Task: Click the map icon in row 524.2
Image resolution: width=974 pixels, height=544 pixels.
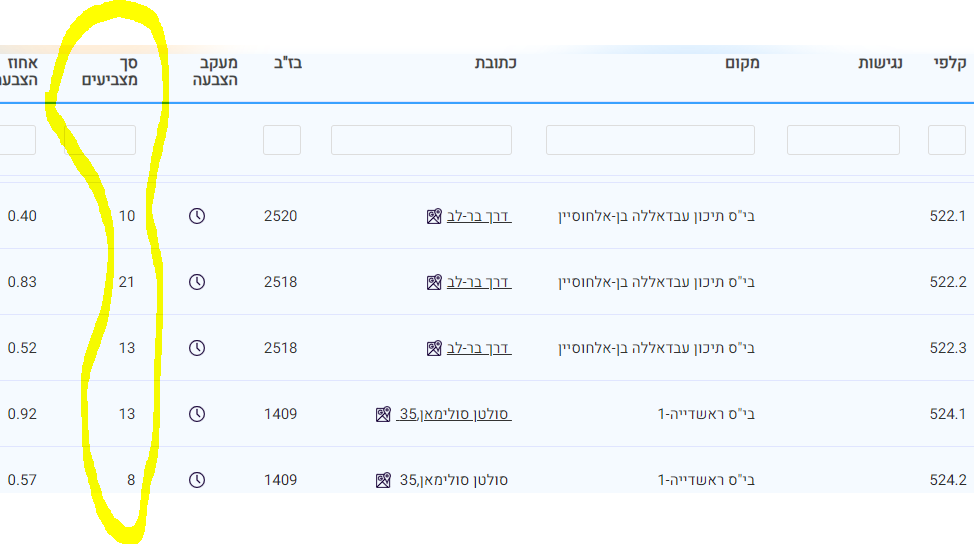Action: click(383, 480)
